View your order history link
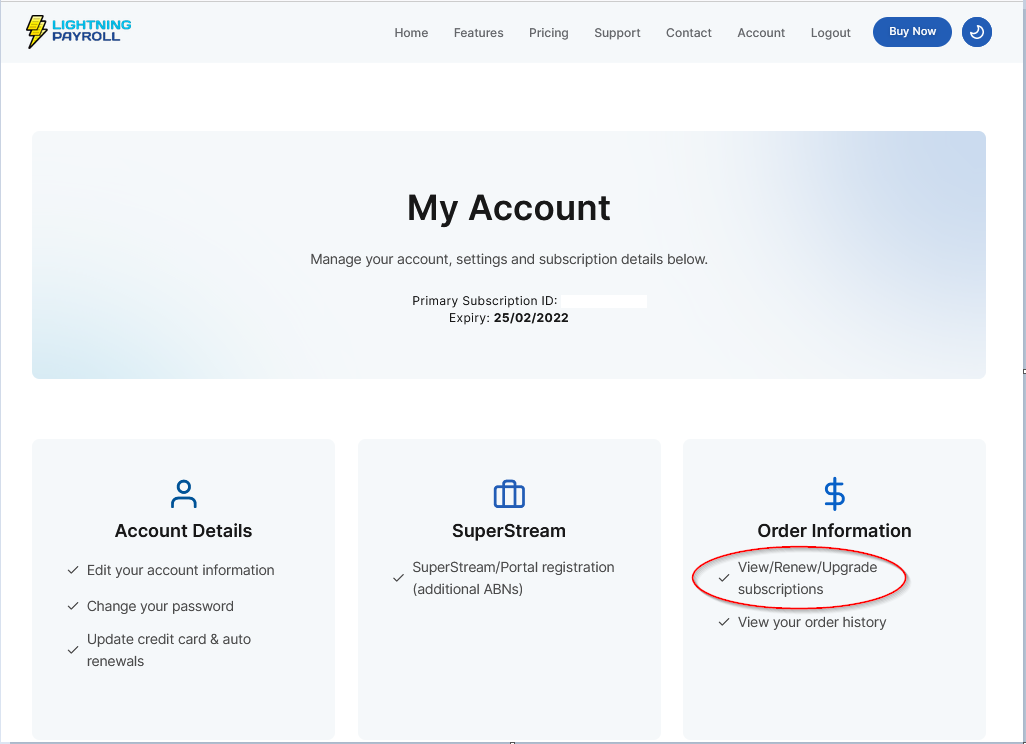The height and width of the screenshot is (744, 1026). (x=812, y=622)
